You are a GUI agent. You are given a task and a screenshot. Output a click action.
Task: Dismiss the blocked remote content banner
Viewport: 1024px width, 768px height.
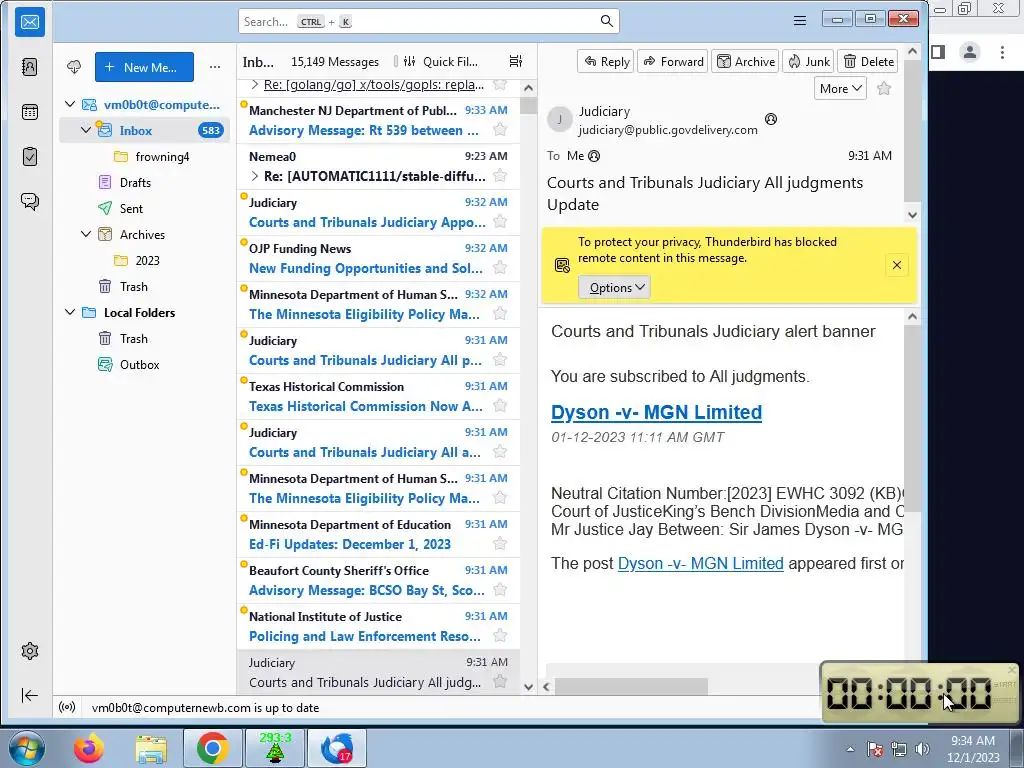click(897, 264)
